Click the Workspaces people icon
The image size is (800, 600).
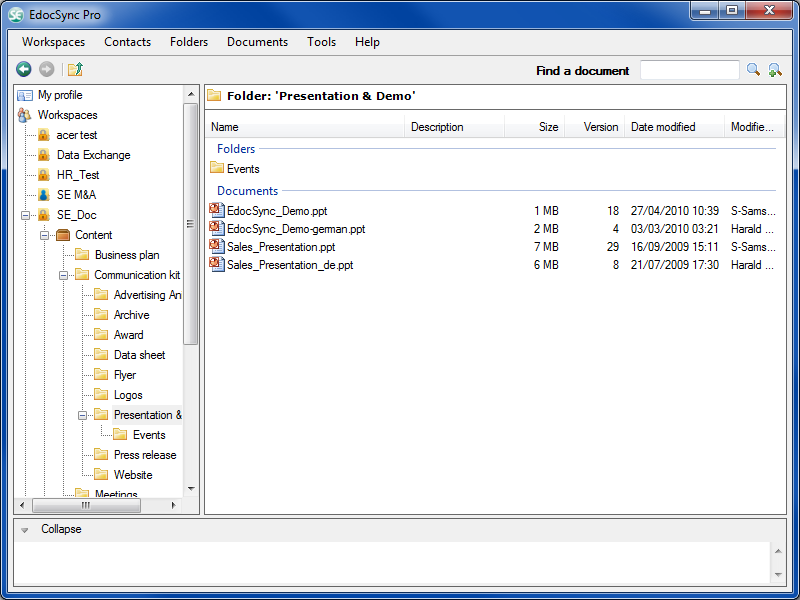(24, 115)
